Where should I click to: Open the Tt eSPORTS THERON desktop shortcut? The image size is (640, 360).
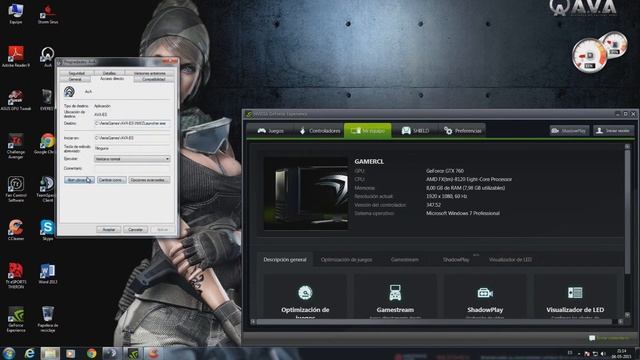pos(16,276)
